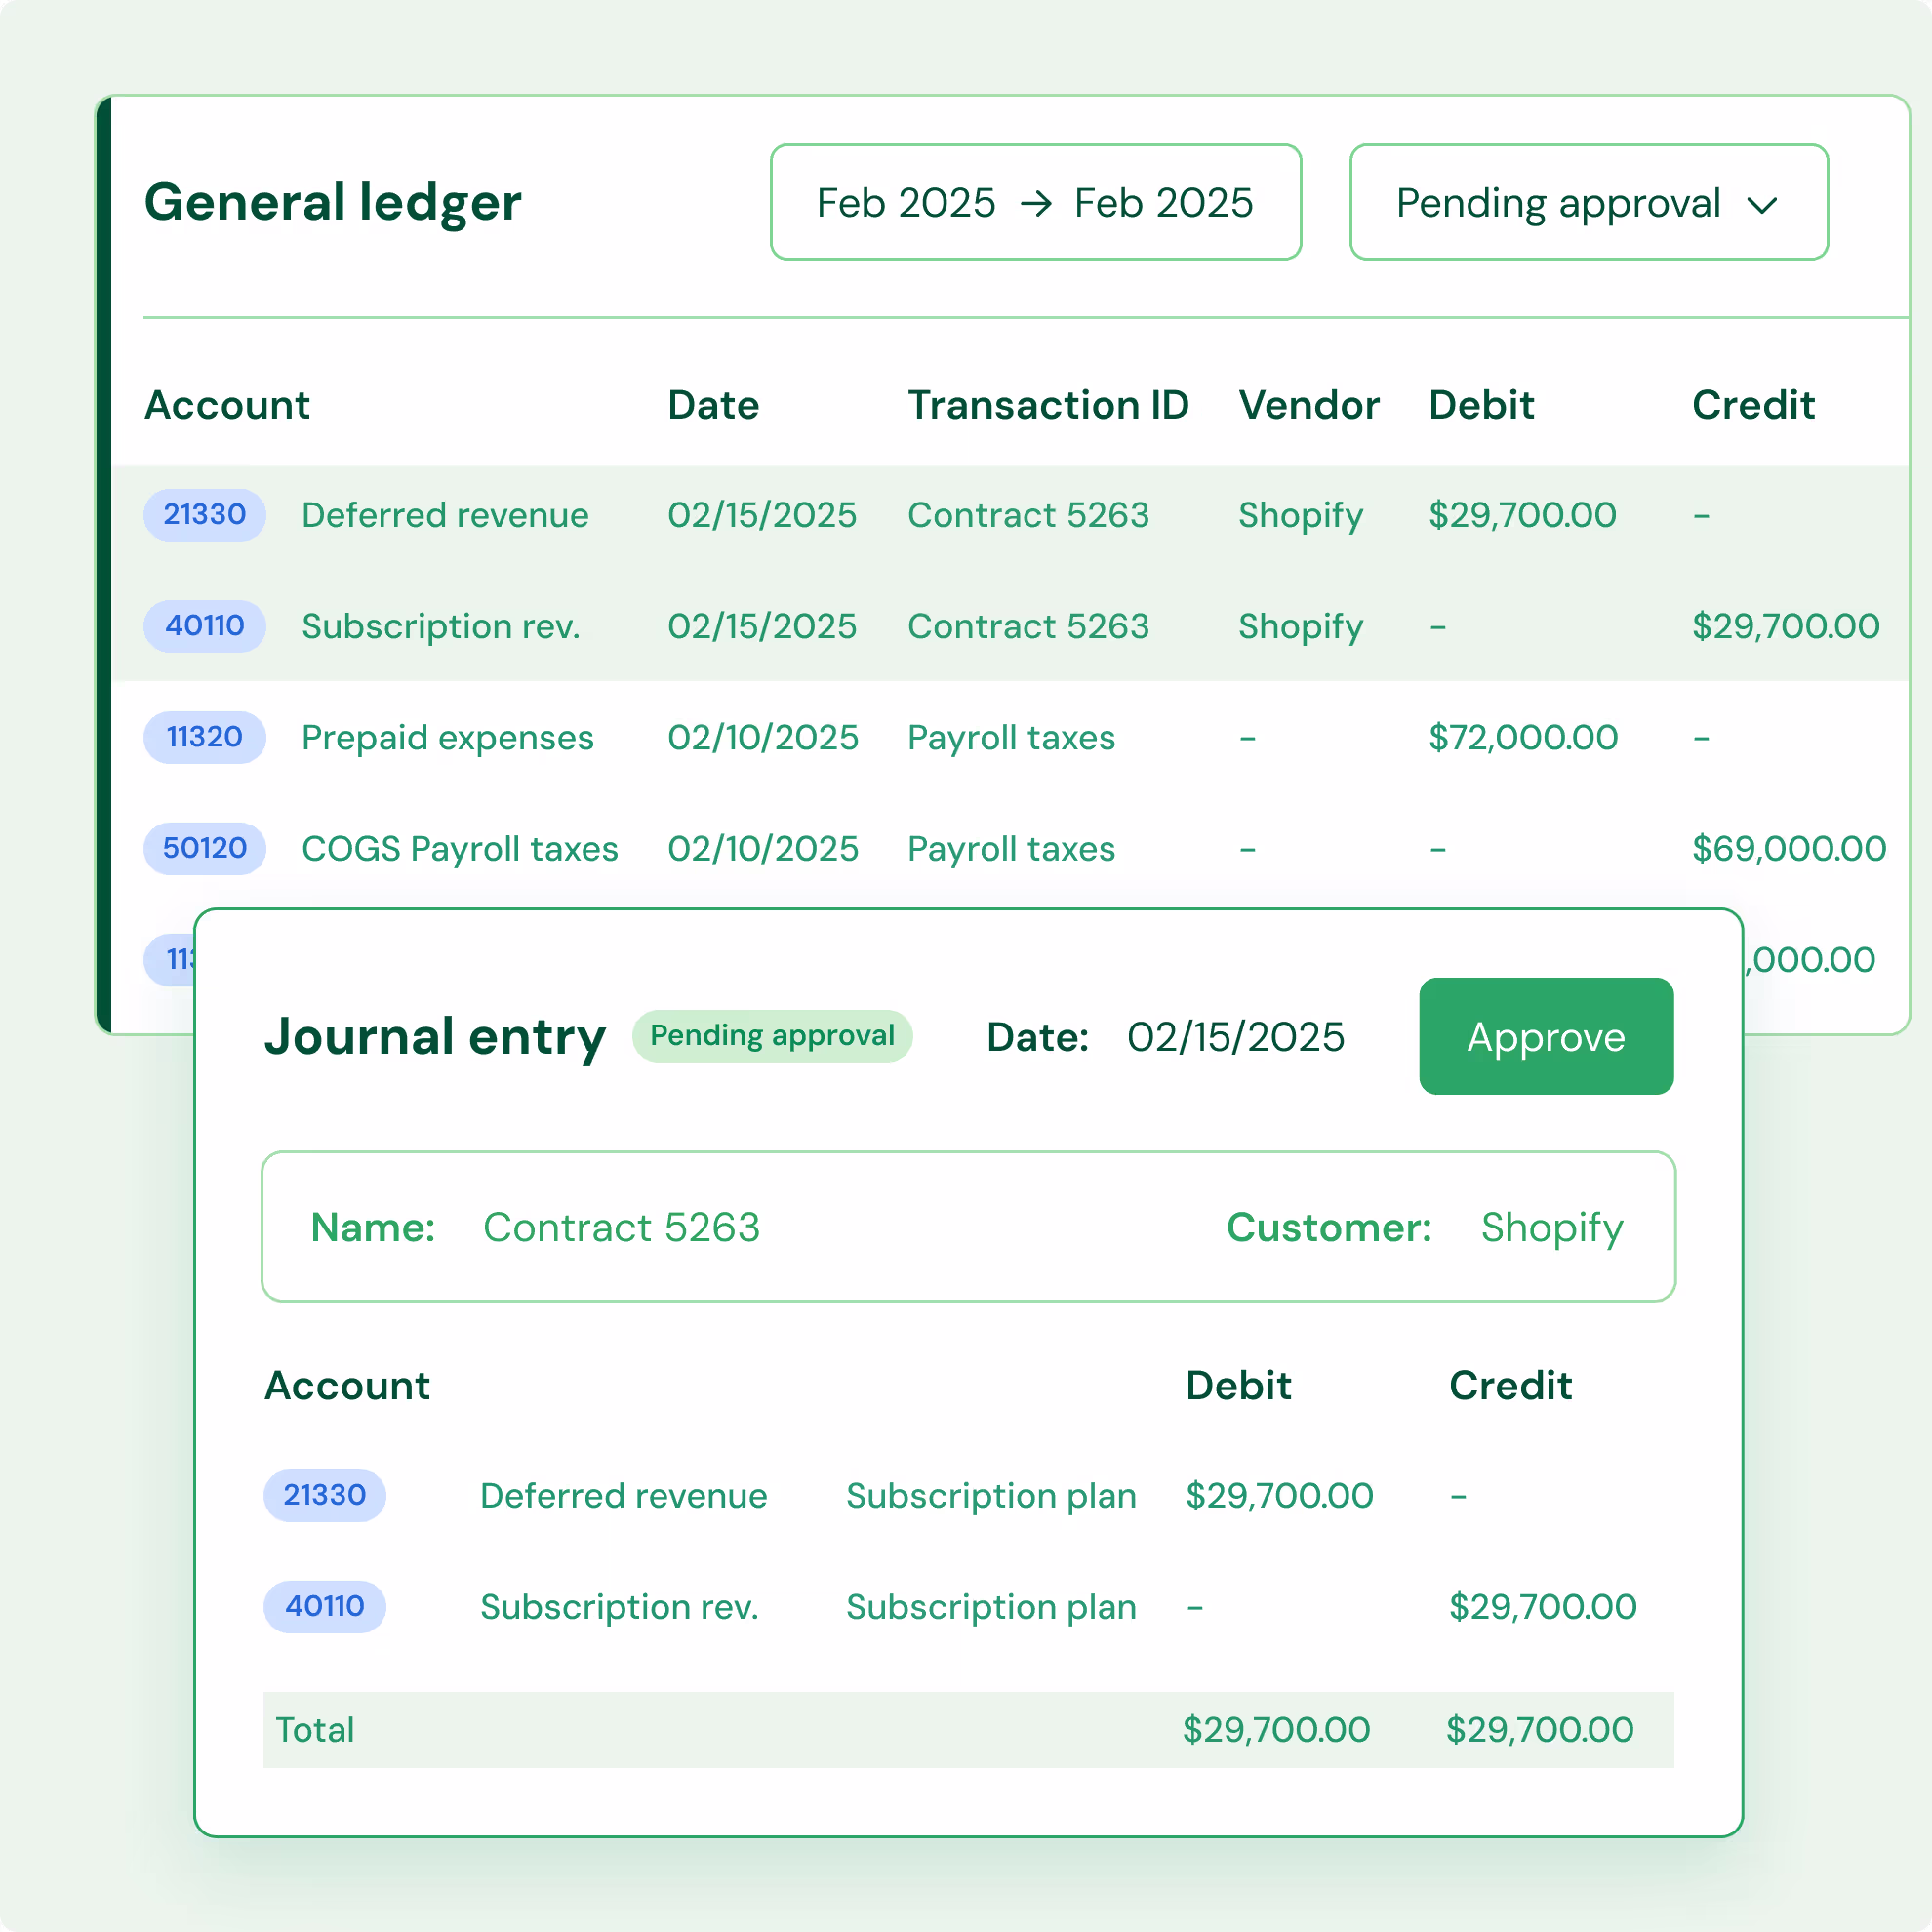The height and width of the screenshot is (1932, 1932).
Task: Click the Pending approval status tag
Action: (771, 1036)
